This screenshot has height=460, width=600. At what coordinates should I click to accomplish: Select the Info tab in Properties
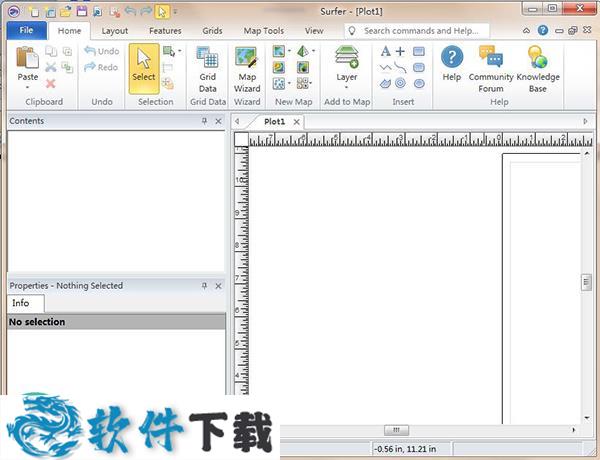click(x=21, y=303)
